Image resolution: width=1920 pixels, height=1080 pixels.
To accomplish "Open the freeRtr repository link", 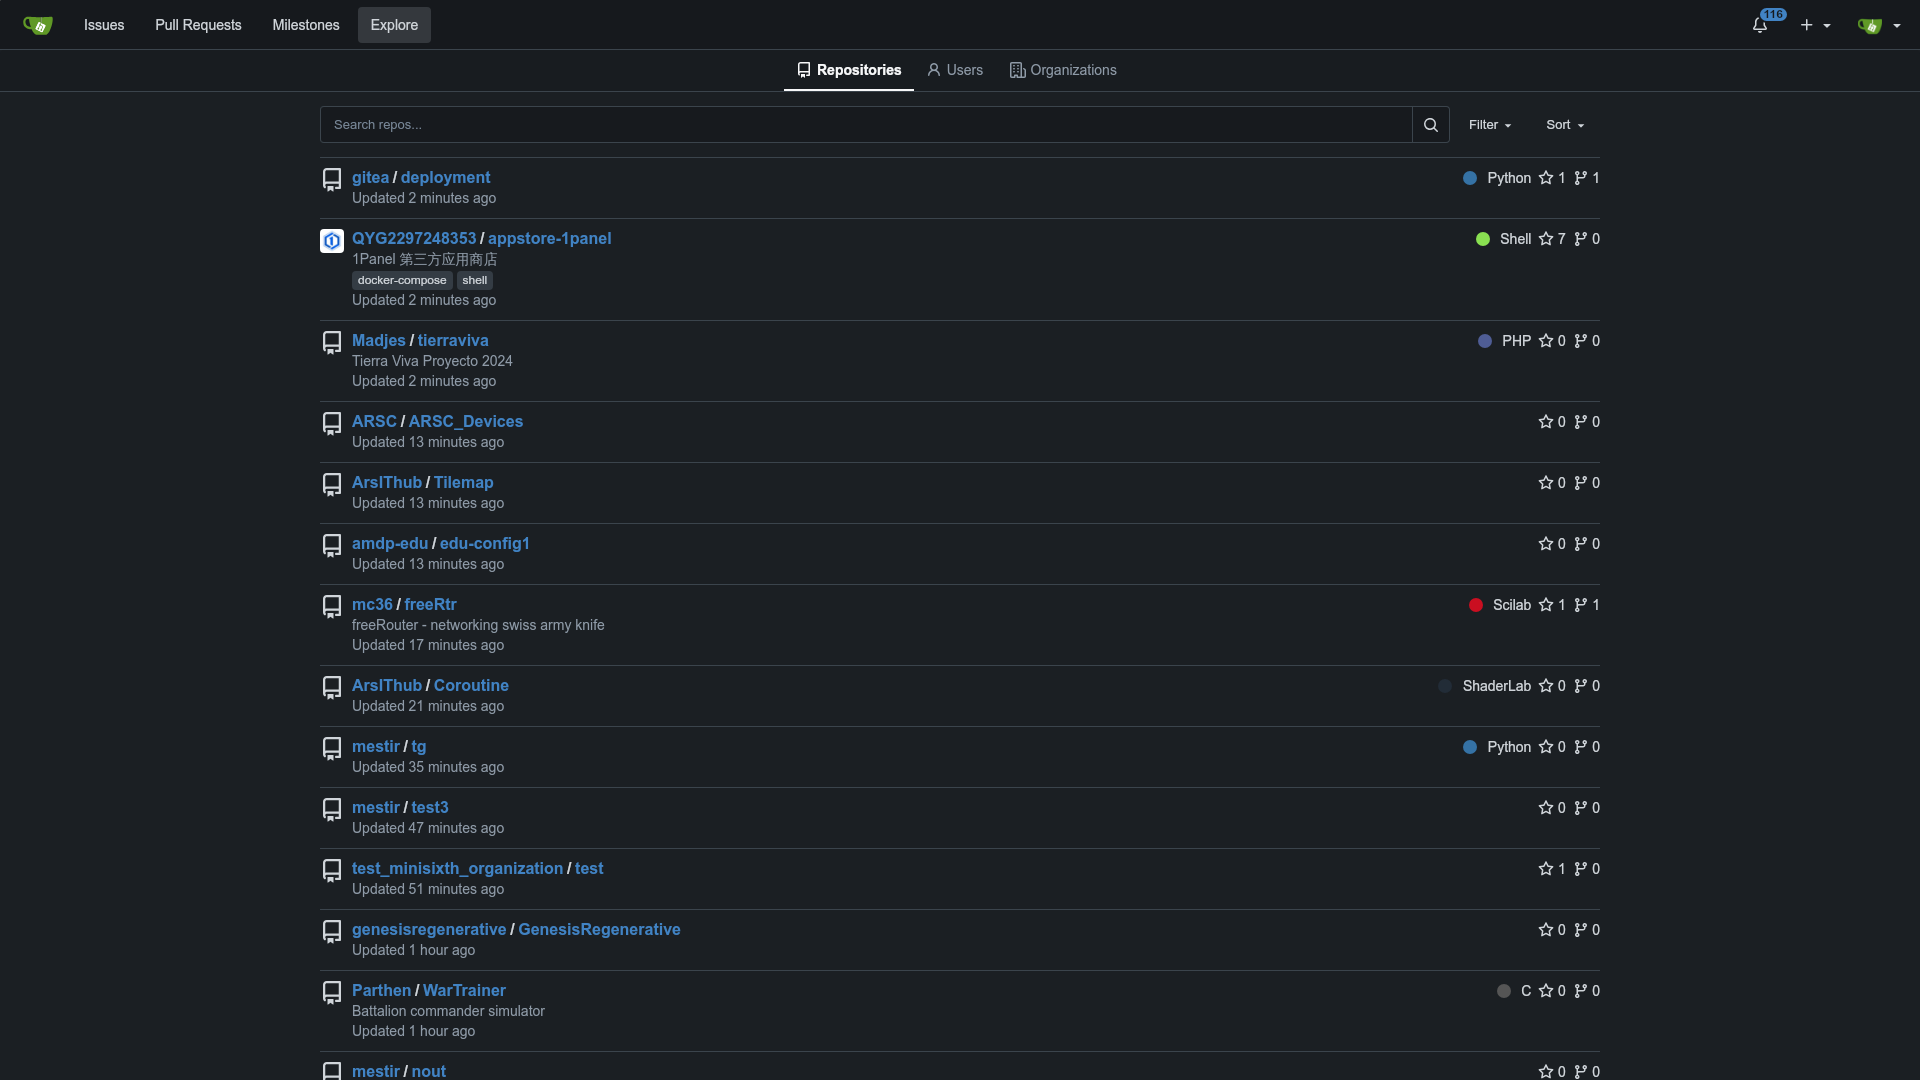I will pos(430,604).
